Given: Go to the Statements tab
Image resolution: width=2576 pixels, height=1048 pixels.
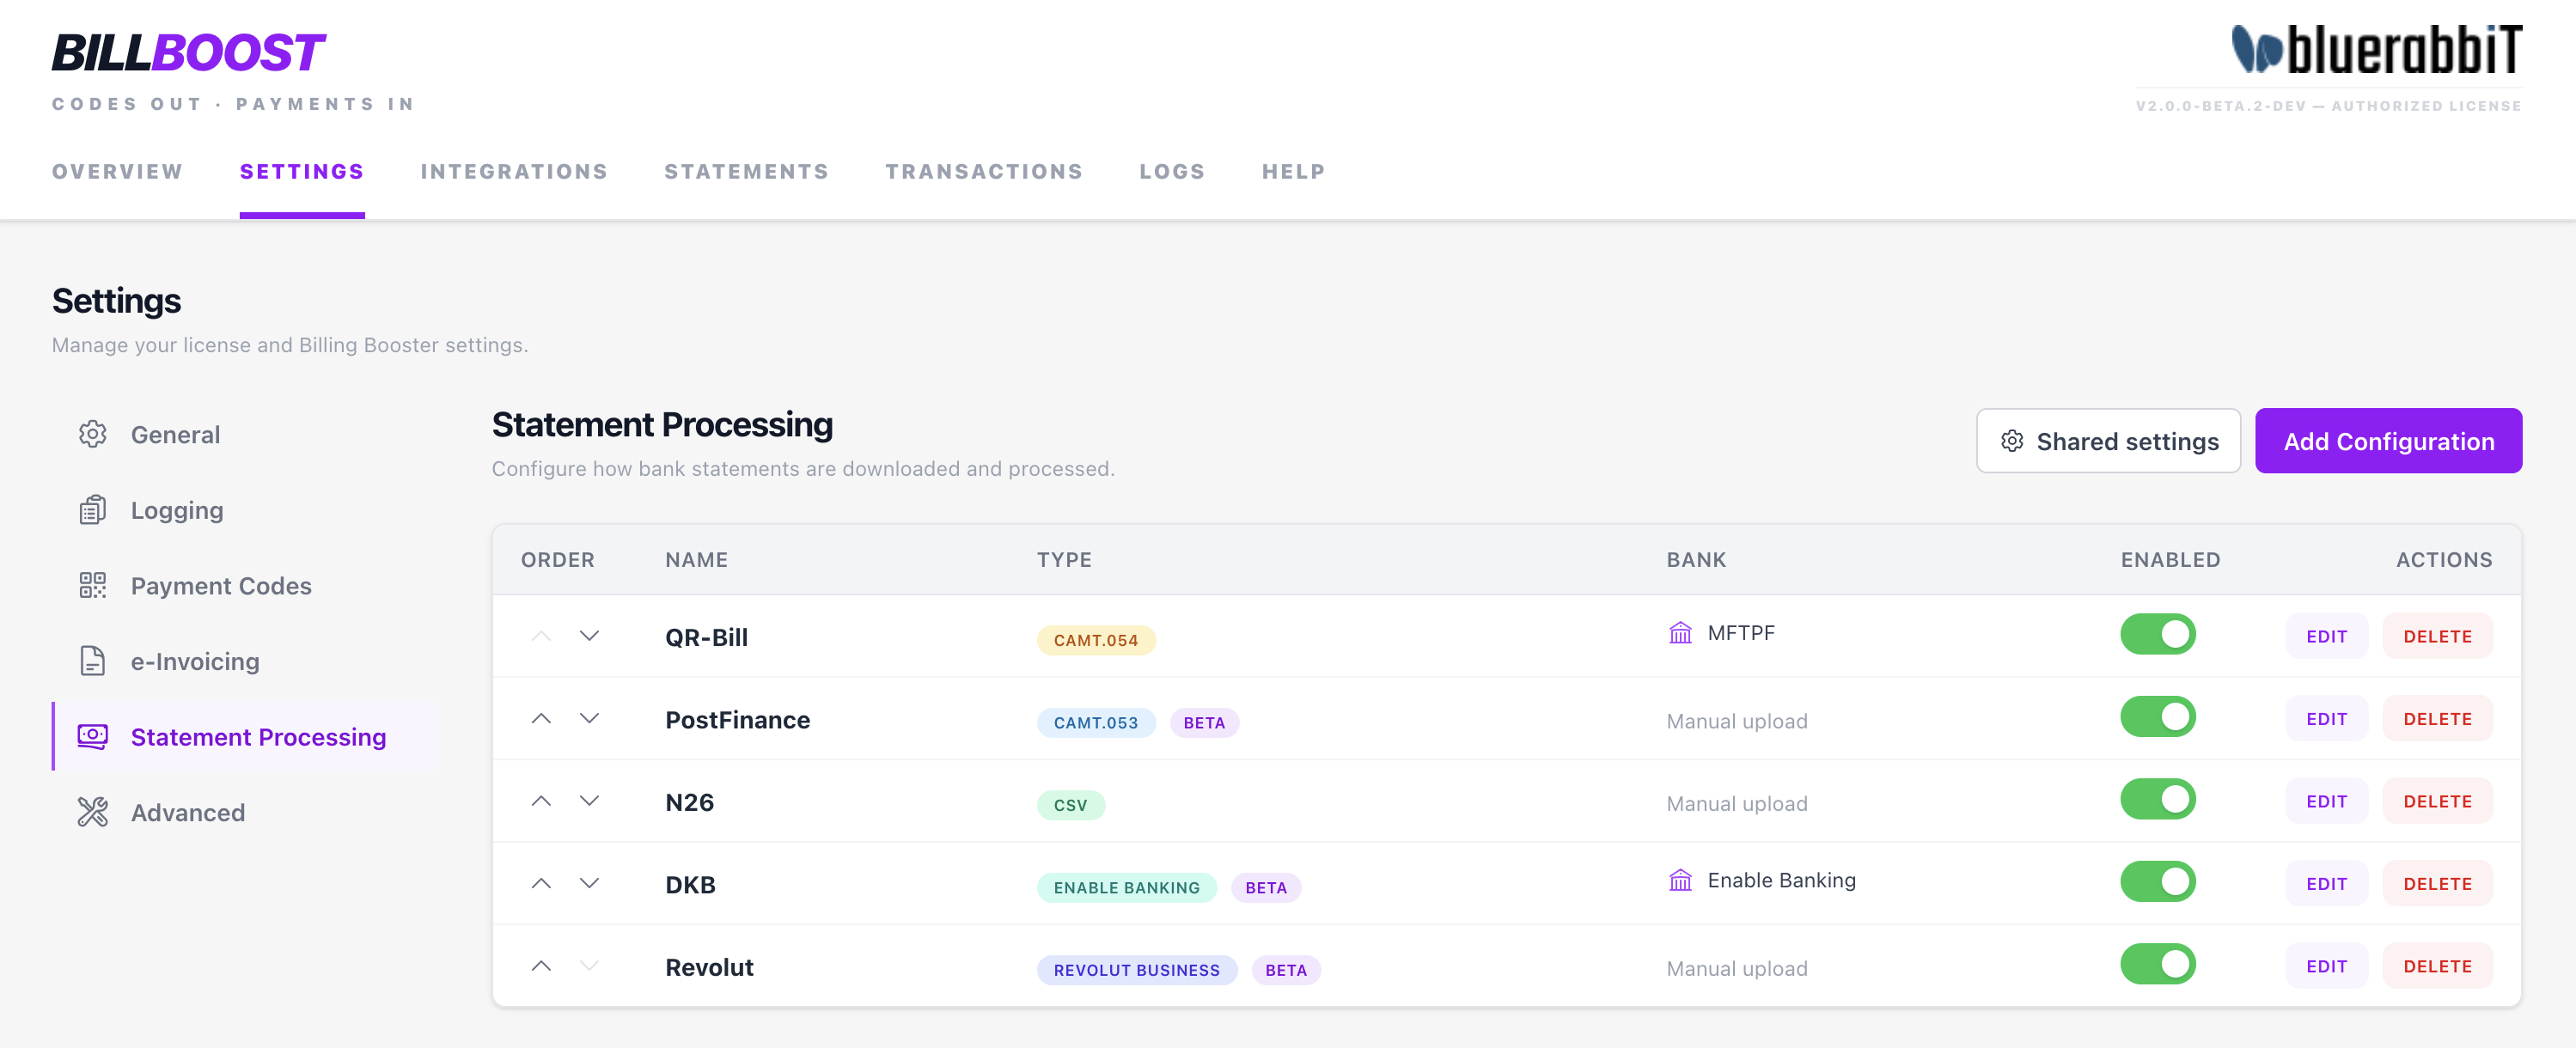Looking at the screenshot, I should tap(746, 172).
